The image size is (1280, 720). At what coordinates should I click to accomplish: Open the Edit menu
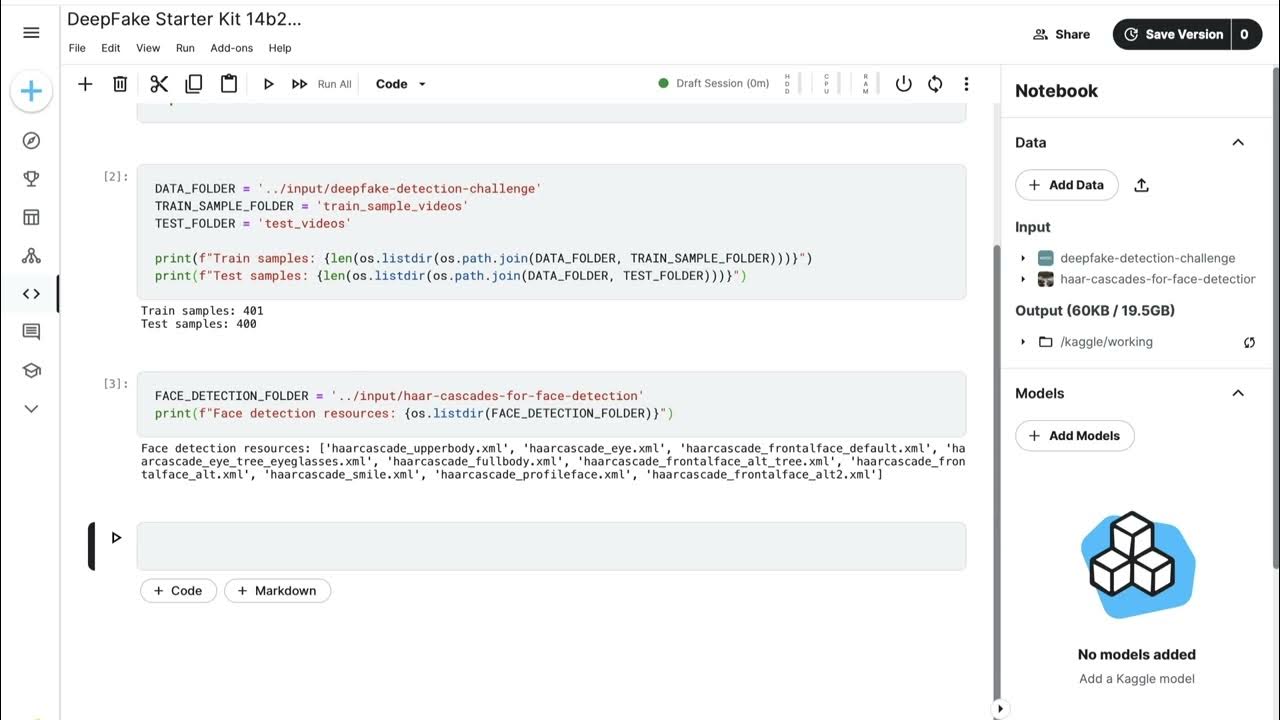pos(110,48)
